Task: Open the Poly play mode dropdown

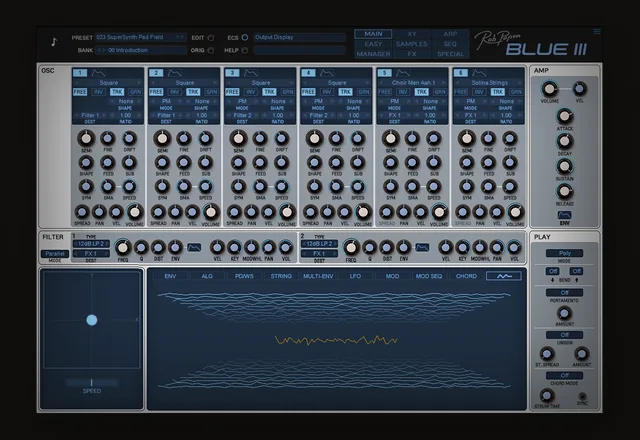Action: click(564, 253)
